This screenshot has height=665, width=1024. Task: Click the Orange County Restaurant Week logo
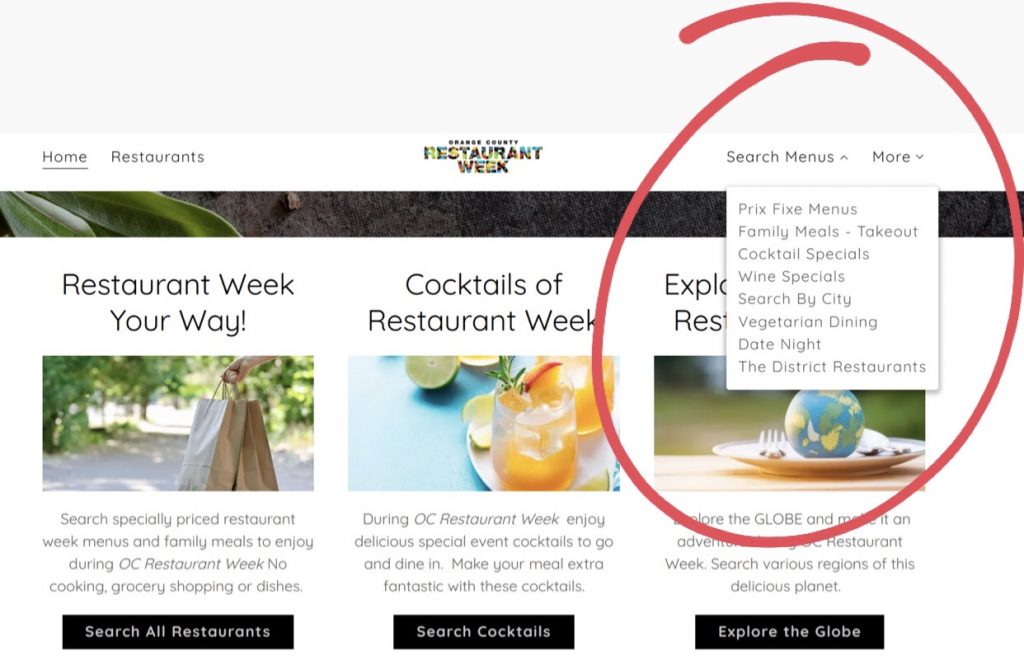click(483, 157)
